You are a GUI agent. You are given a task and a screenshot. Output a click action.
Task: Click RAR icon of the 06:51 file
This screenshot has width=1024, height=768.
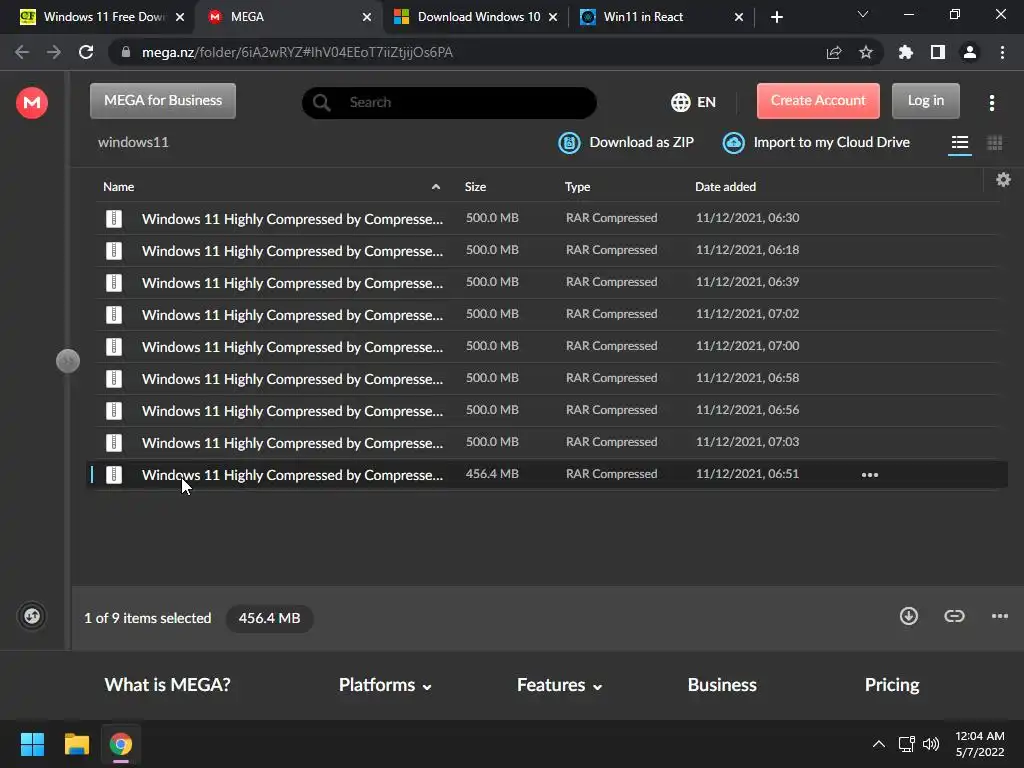[x=114, y=475]
